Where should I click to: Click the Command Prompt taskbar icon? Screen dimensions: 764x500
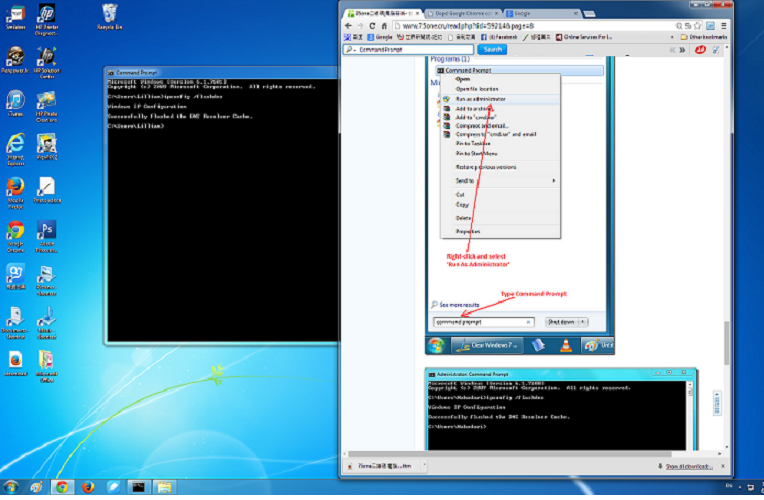138,487
